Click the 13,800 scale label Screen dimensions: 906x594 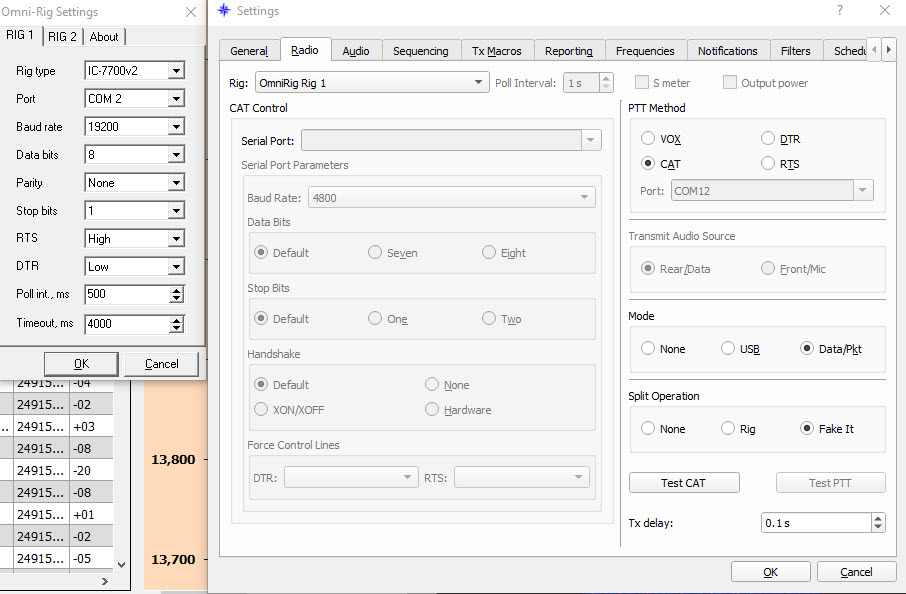tap(173, 459)
